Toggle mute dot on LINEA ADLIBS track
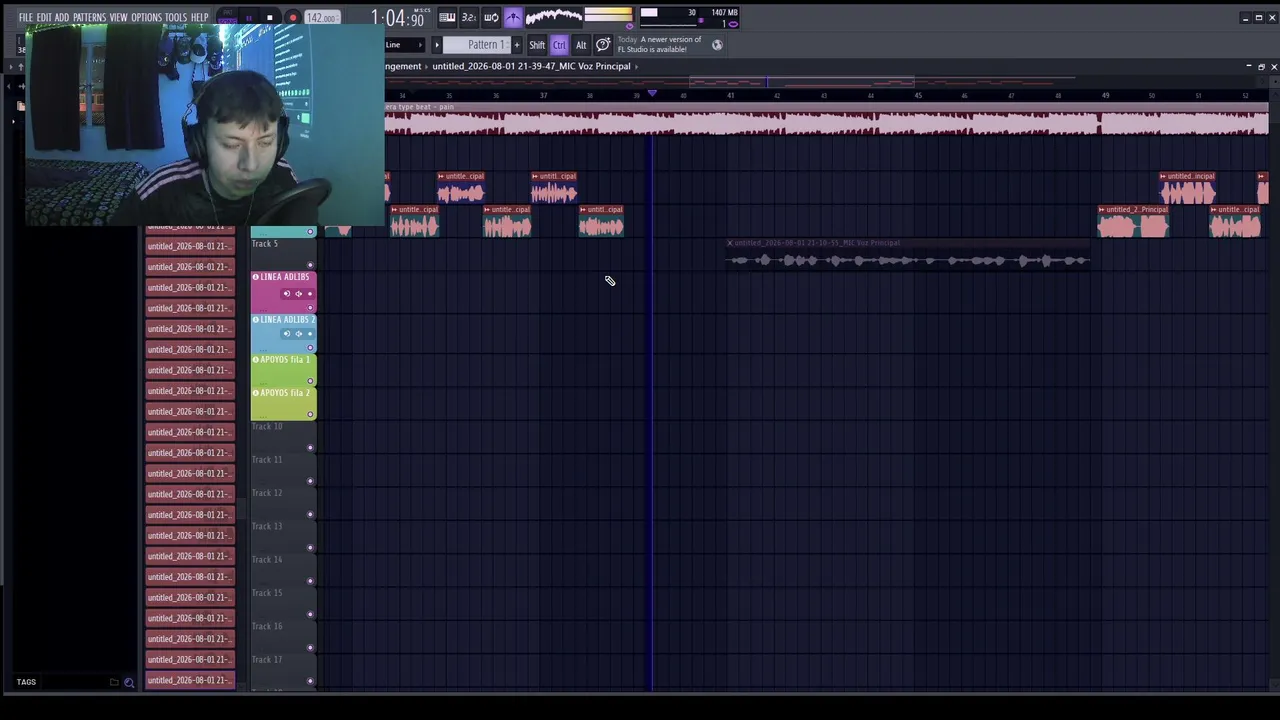The image size is (1280, 720). [310, 307]
